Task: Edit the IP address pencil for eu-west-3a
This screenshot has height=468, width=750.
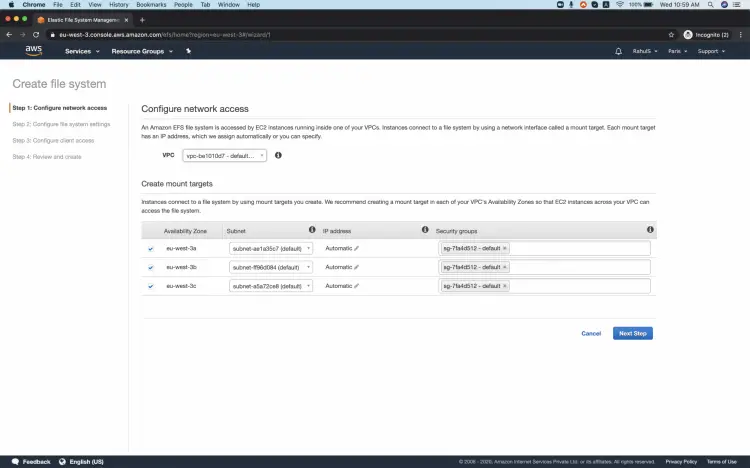Action: [x=356, y=248]
